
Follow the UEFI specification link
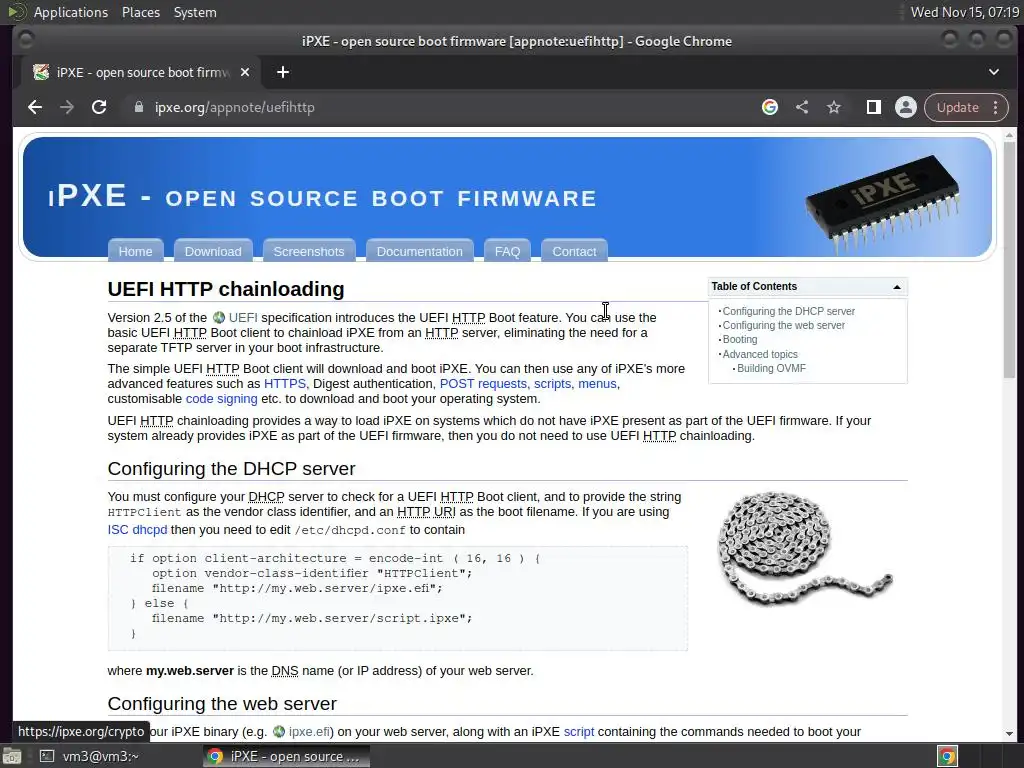click(235, 317)
